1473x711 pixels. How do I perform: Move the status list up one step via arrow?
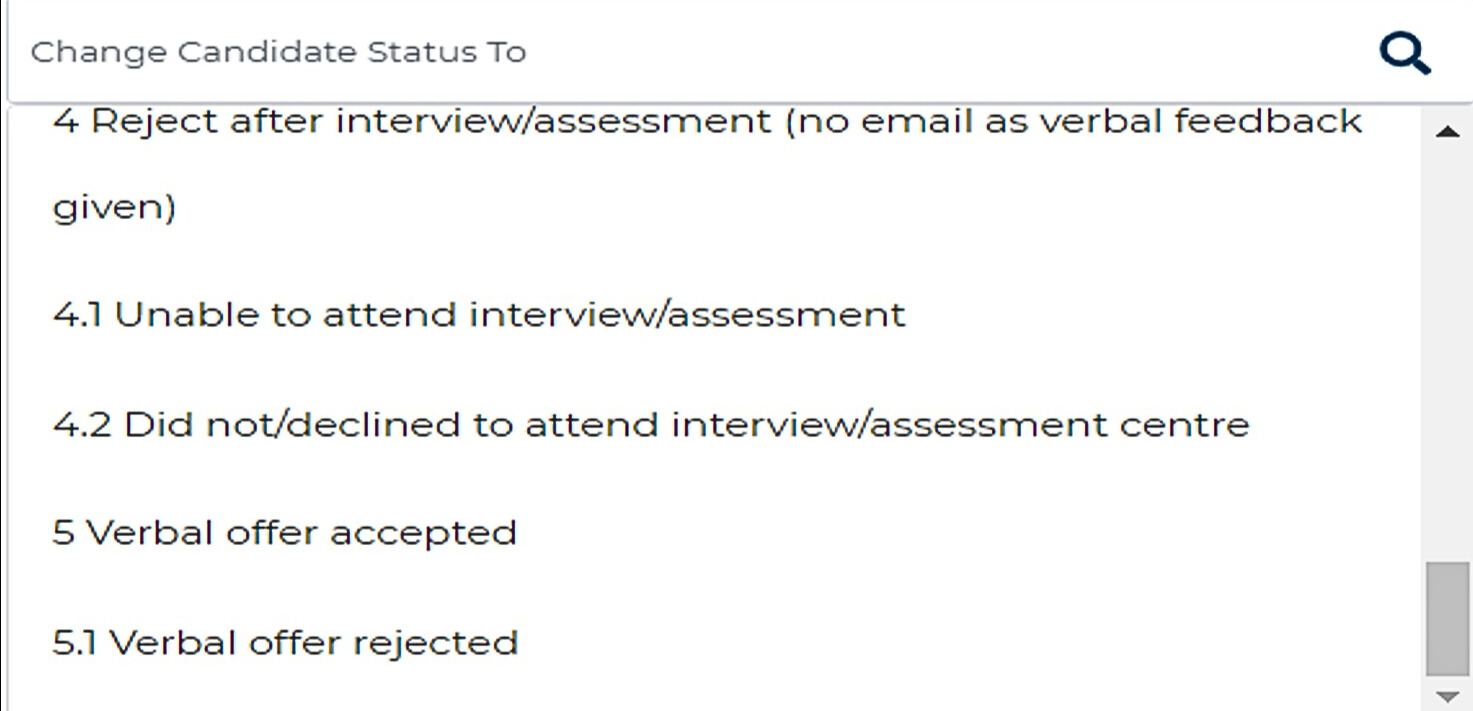pos(1447,132)
